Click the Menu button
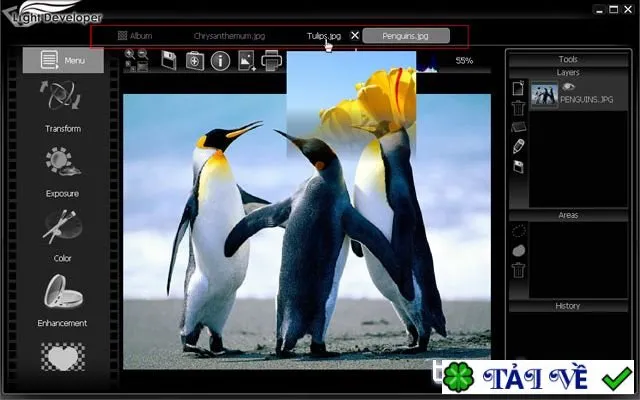The image size is (640, 400). pyautogui.click(x=63, y=60)
